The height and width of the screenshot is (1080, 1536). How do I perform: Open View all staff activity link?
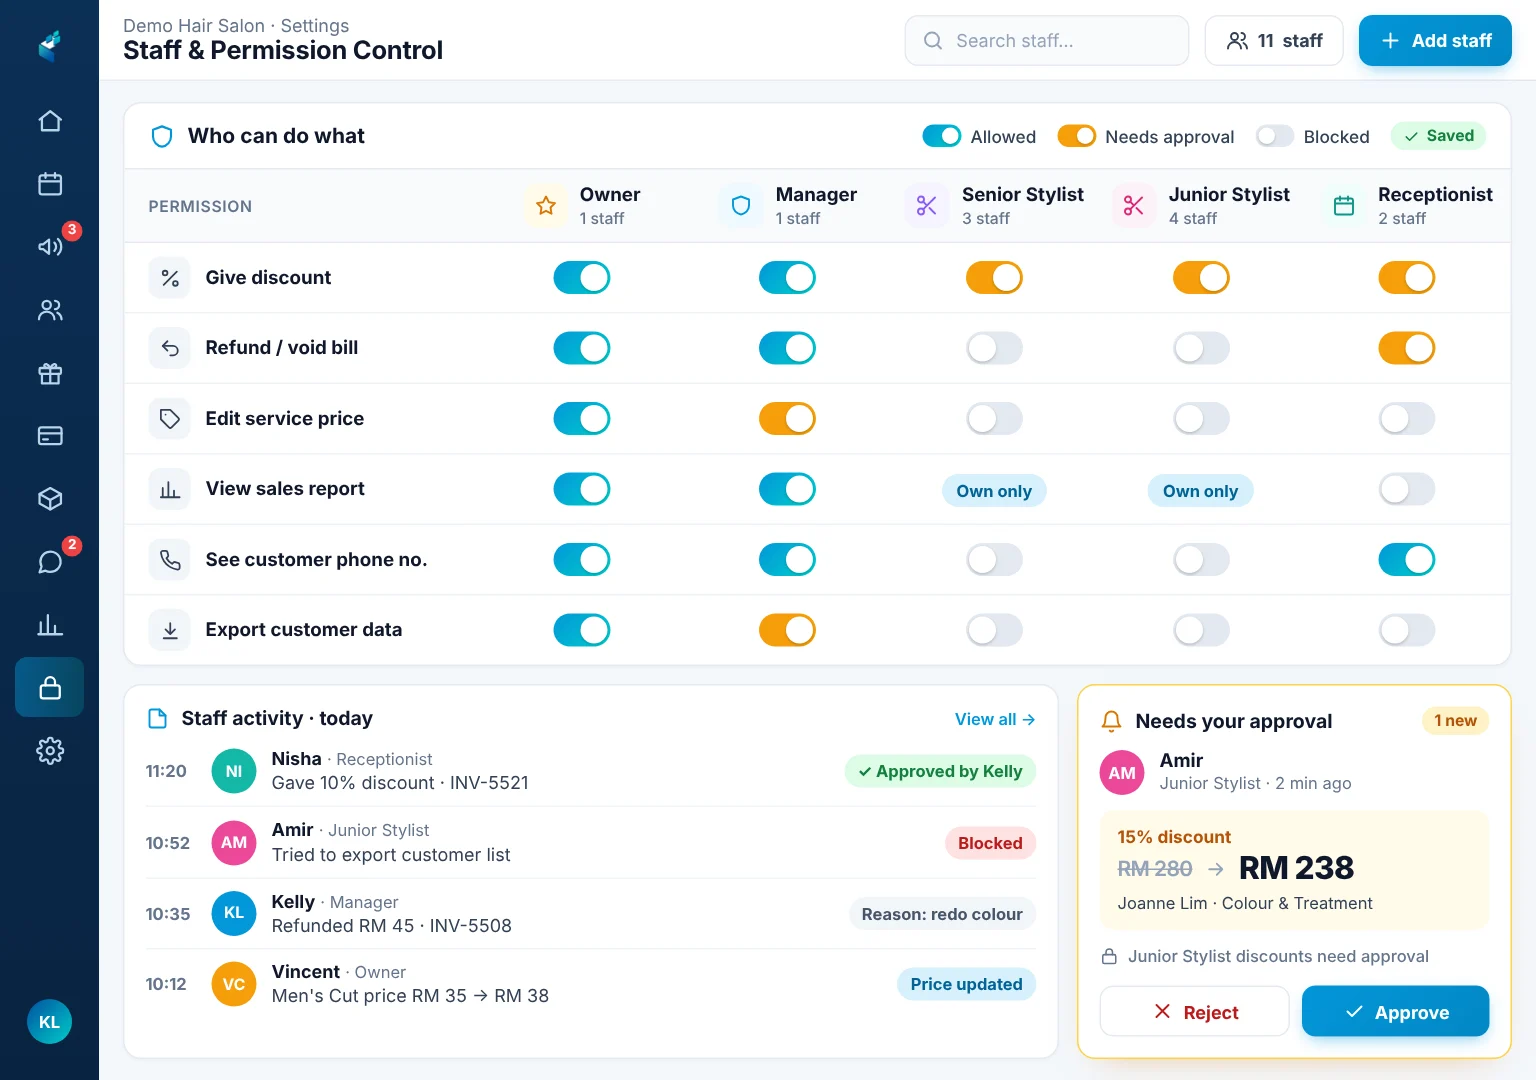coord(994,719)
